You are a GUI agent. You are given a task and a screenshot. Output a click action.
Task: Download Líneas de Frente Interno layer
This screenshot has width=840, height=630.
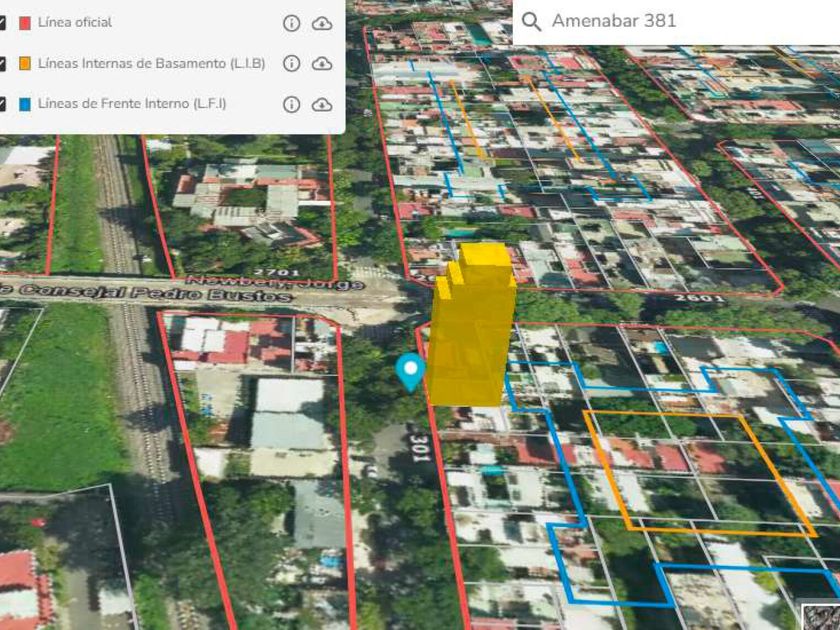tap(322, 104)
